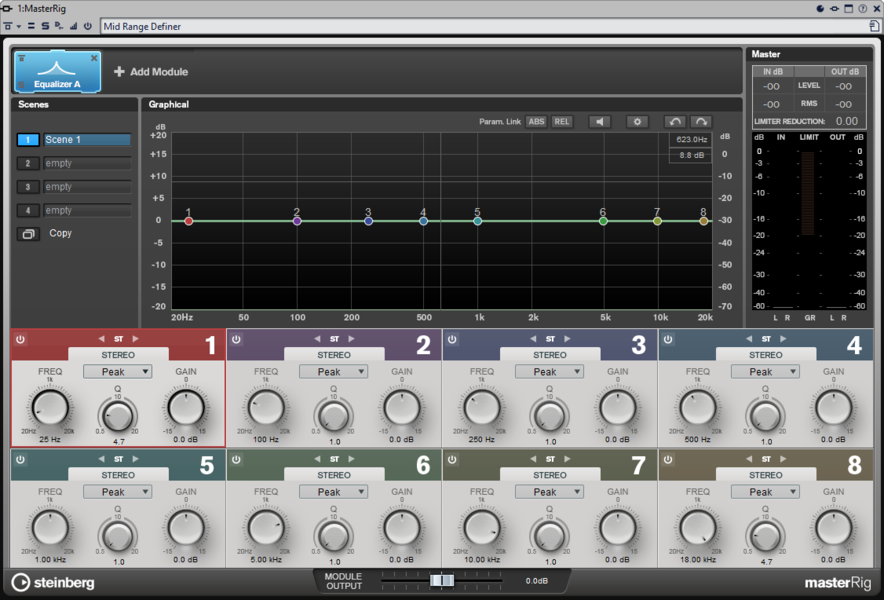Open band 4 Peak filter type dropdown
884x600 pixels.
765,372
